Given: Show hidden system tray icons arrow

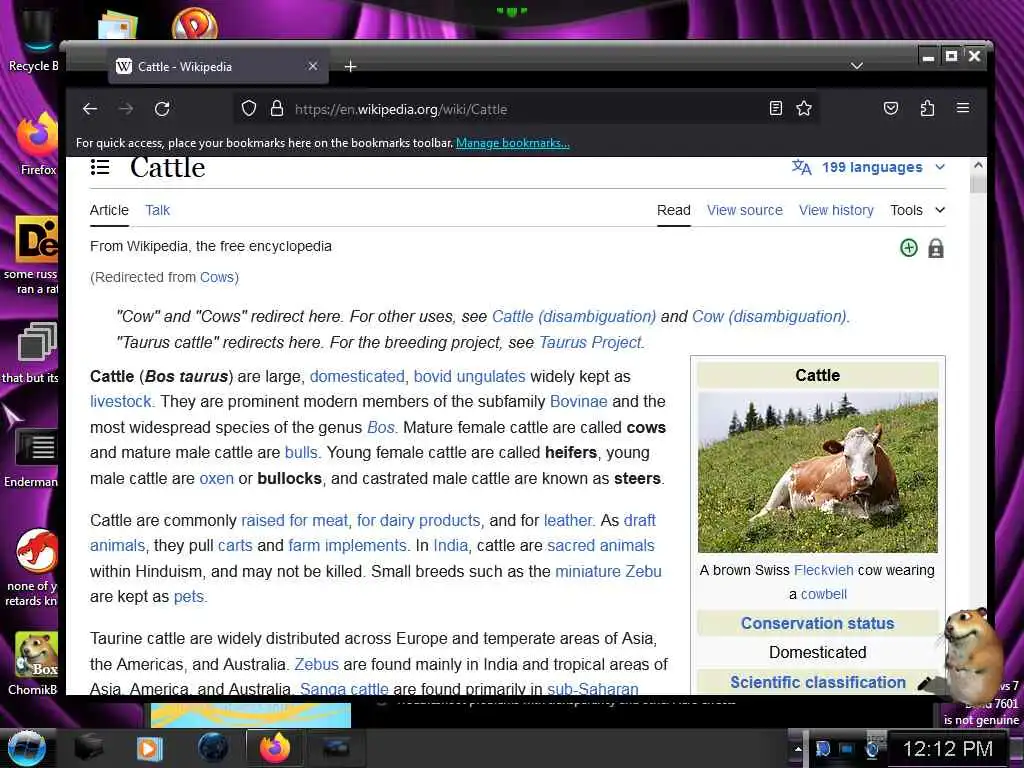Looking at the screenshot, I should [x=798, y=748].
